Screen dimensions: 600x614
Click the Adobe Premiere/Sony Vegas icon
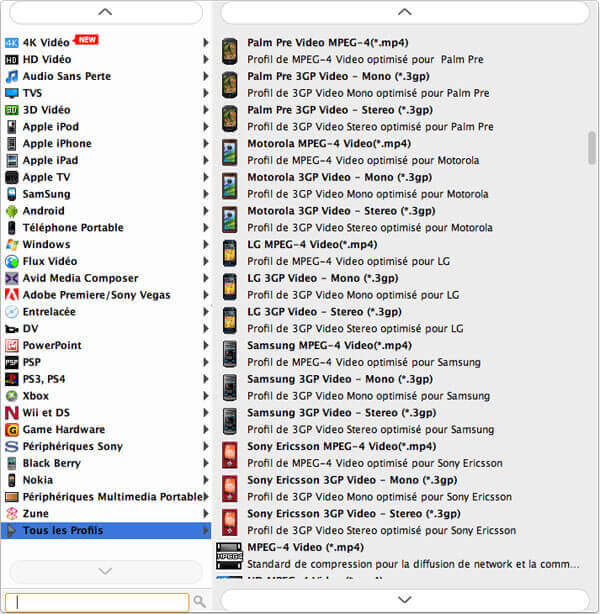coord(11,295)
